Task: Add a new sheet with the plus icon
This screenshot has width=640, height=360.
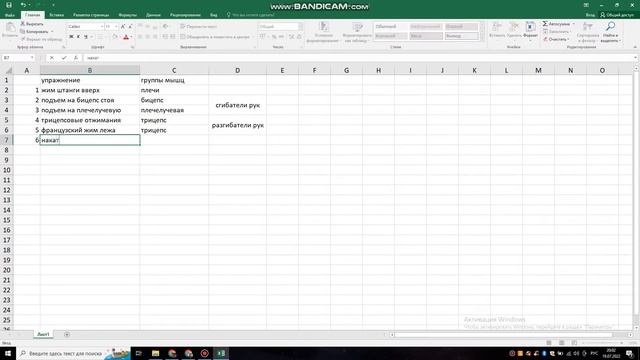Action: click(67, 335)
